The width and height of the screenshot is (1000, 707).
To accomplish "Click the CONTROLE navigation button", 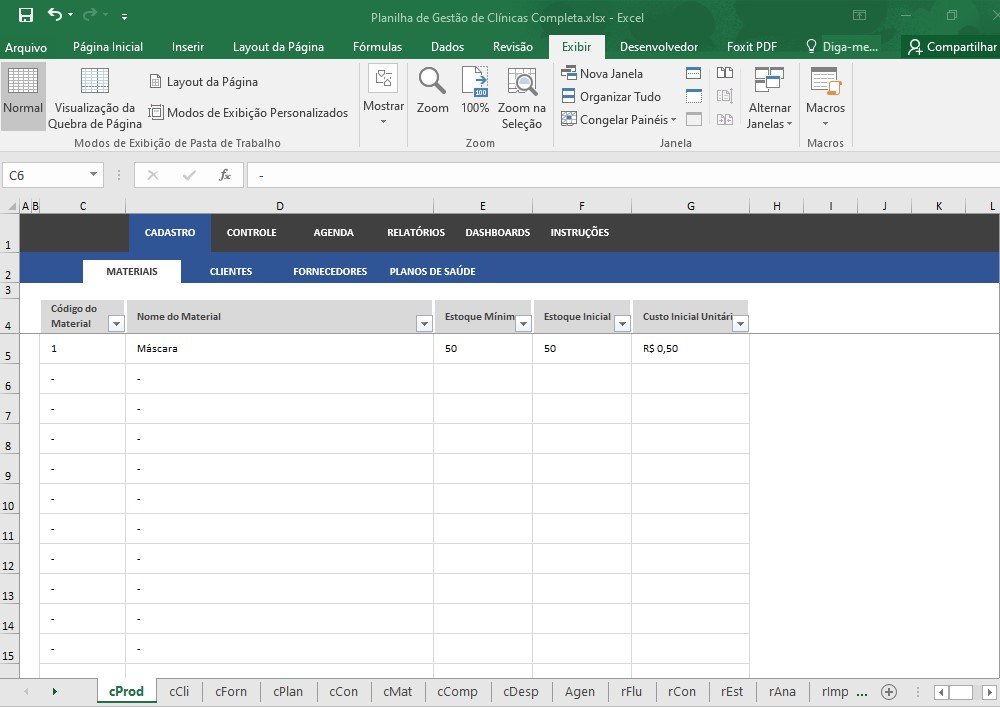I will 251,233.
